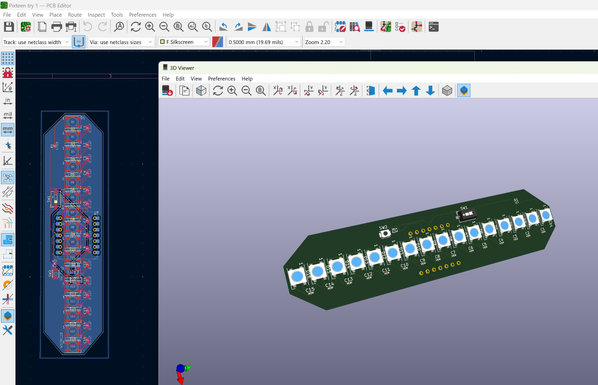This screenshot has height=385, width=598.
Task: Pan the 3D board left
Action: 387,91
